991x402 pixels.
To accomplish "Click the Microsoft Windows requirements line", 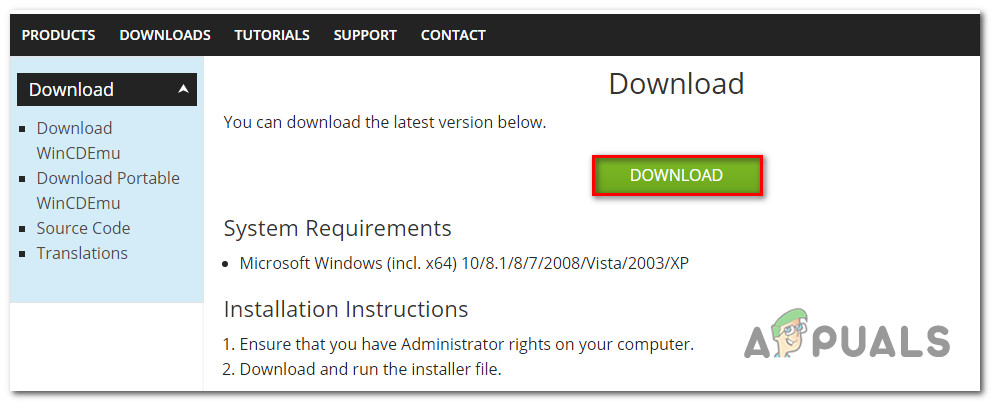I will (464, 264).
